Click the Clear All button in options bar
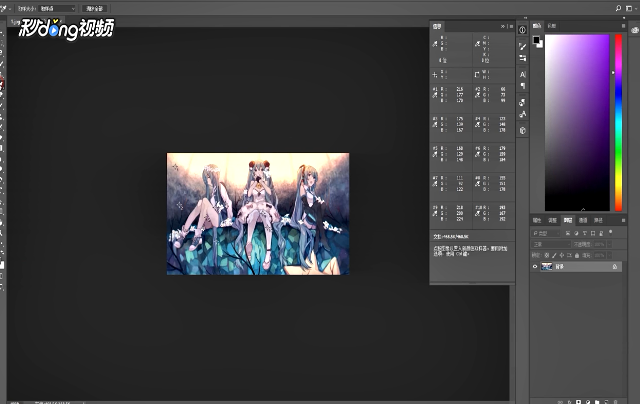Screen dimensions: 640x404 [x=95, y=9]
